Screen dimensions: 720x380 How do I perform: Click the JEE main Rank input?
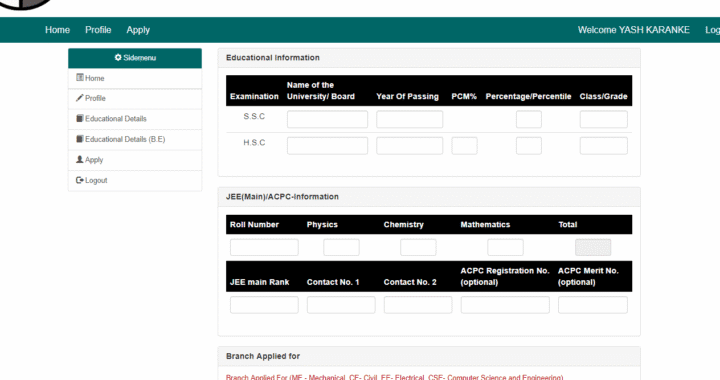click(264, 305)
